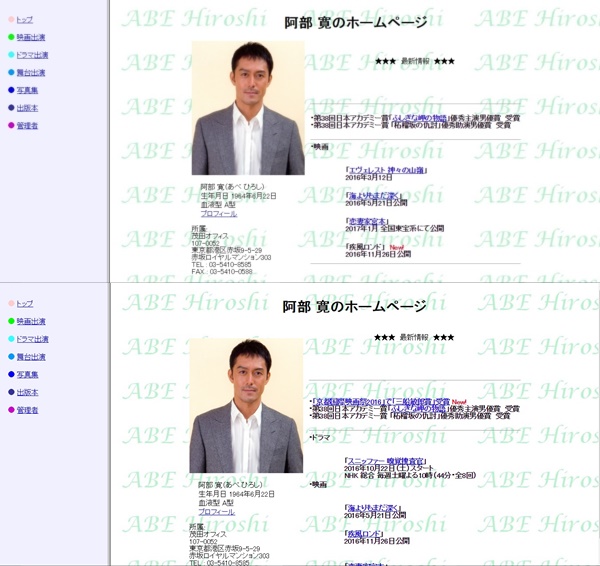
Task: Click 柘榴坂の仇討 award line in lower page
Action: [411, 416]
